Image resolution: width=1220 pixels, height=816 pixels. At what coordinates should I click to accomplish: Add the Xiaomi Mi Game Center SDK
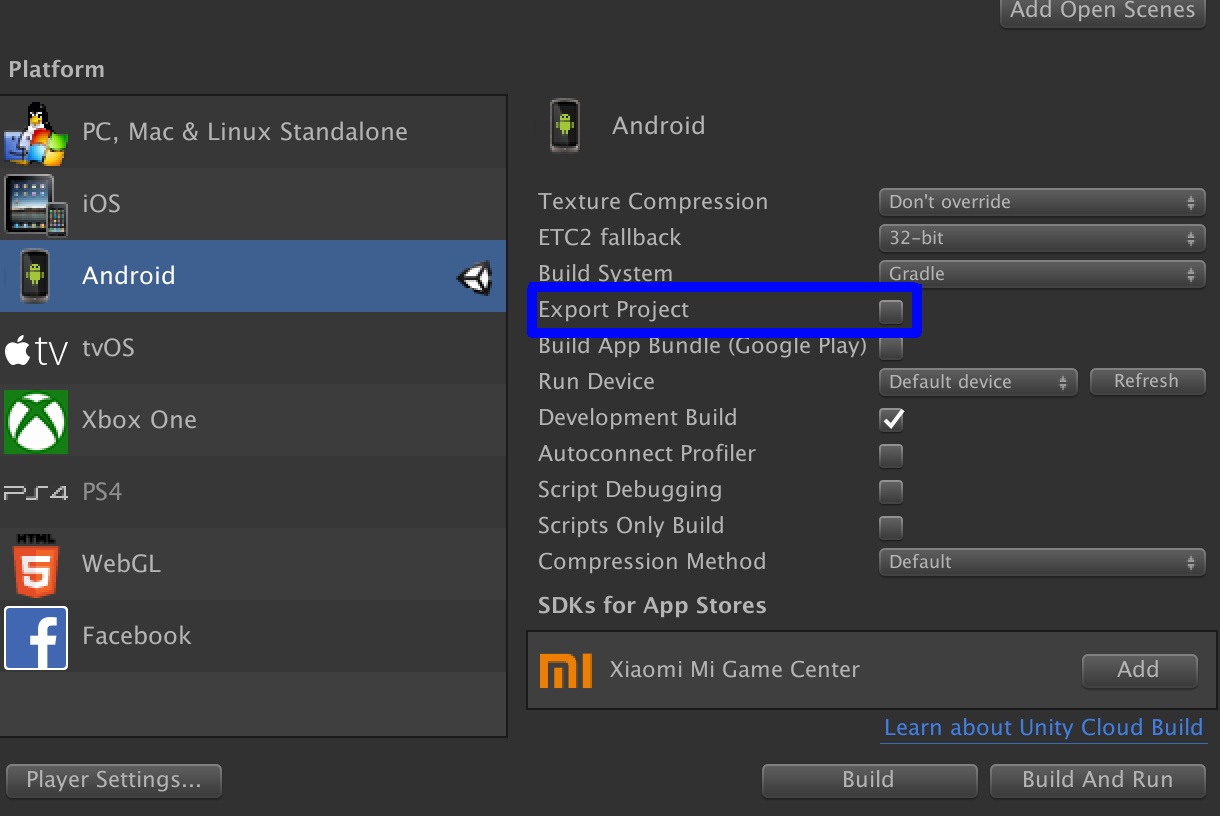pos(1139,670)
